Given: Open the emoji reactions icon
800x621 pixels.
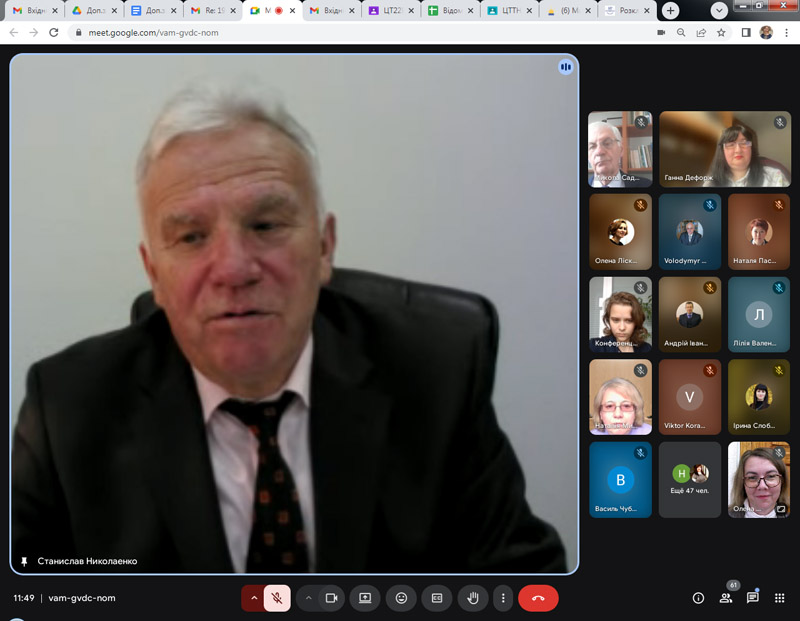Looking at the screenshot, I should coord(402,598).
